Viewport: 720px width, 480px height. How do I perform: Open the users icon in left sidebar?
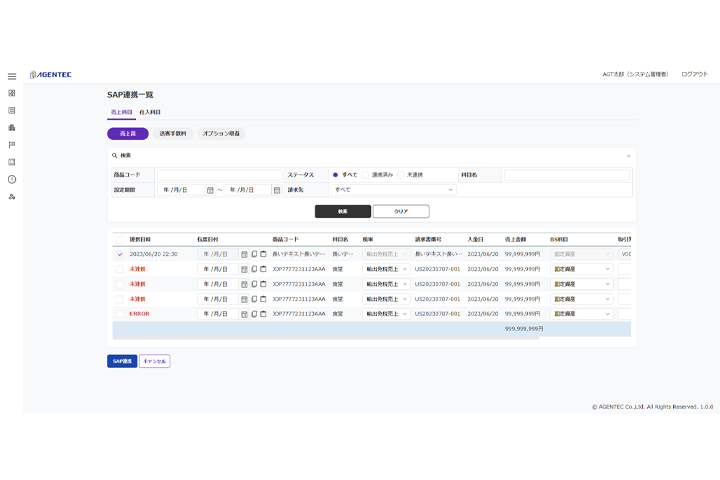click(12, 196)
